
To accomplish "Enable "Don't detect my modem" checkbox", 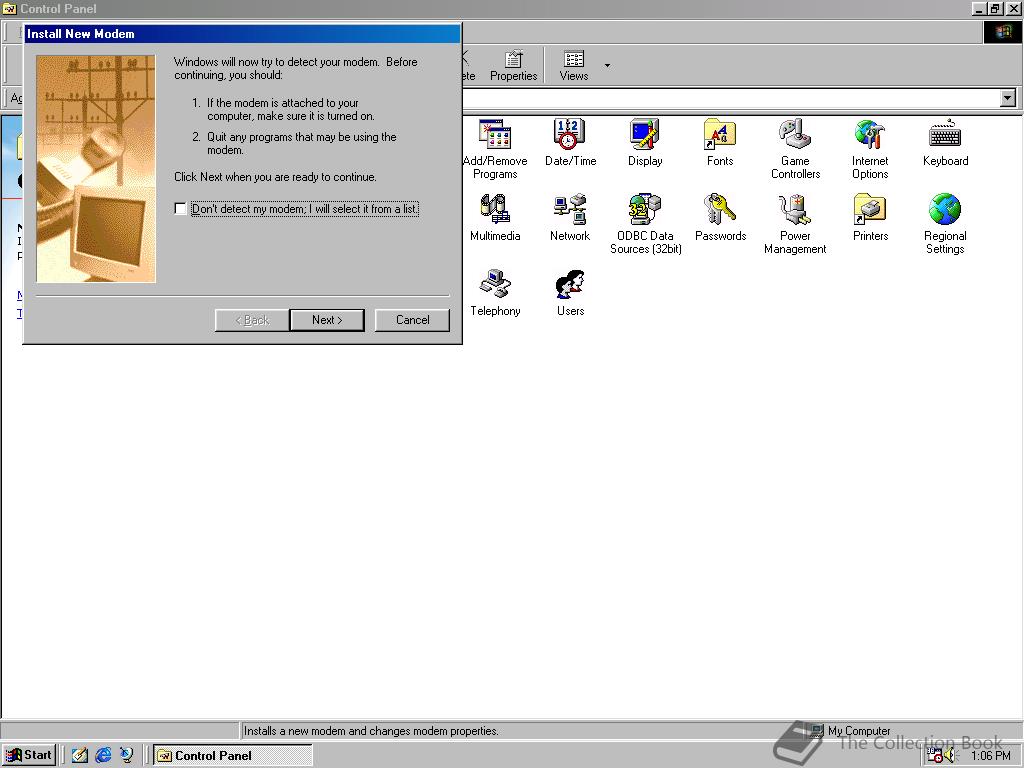I will coord(181,208).
